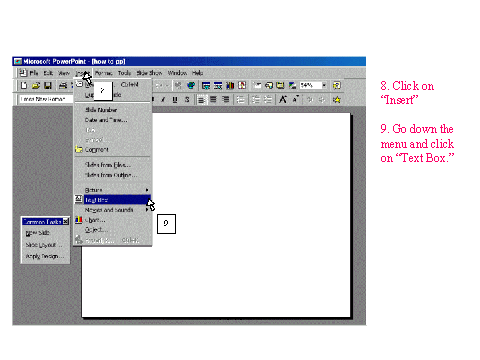Open the Format menu

104,73
